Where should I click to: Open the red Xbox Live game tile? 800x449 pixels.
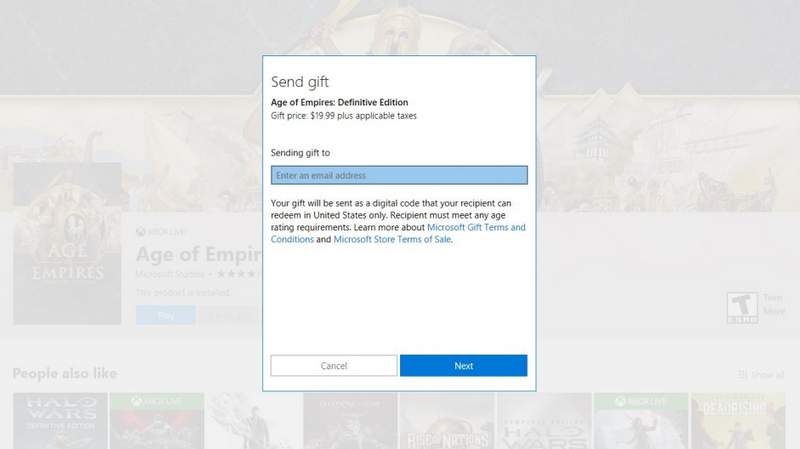coord(157,421)
